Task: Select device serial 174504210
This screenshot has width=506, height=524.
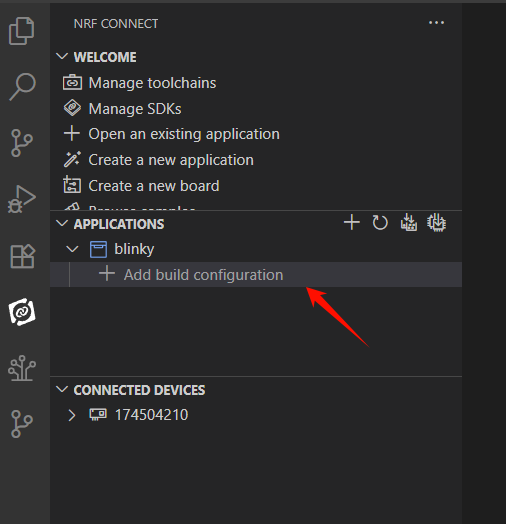Action: coord(151,415)
